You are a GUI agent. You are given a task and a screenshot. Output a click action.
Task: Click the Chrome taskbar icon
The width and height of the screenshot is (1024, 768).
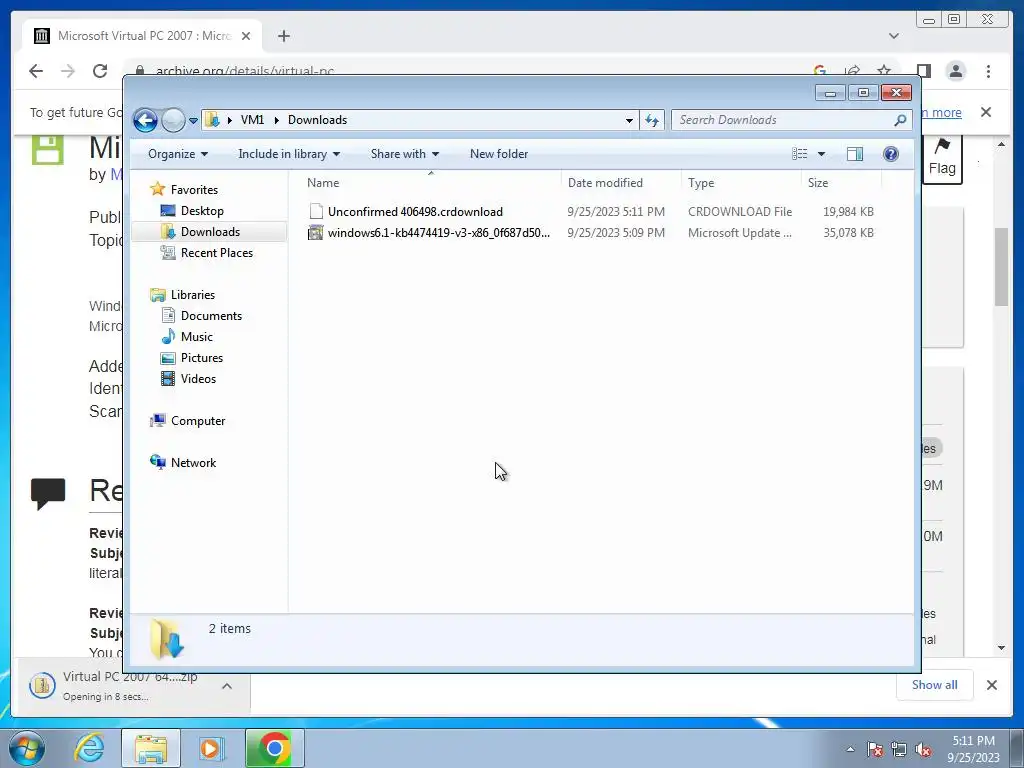point(275,749)
